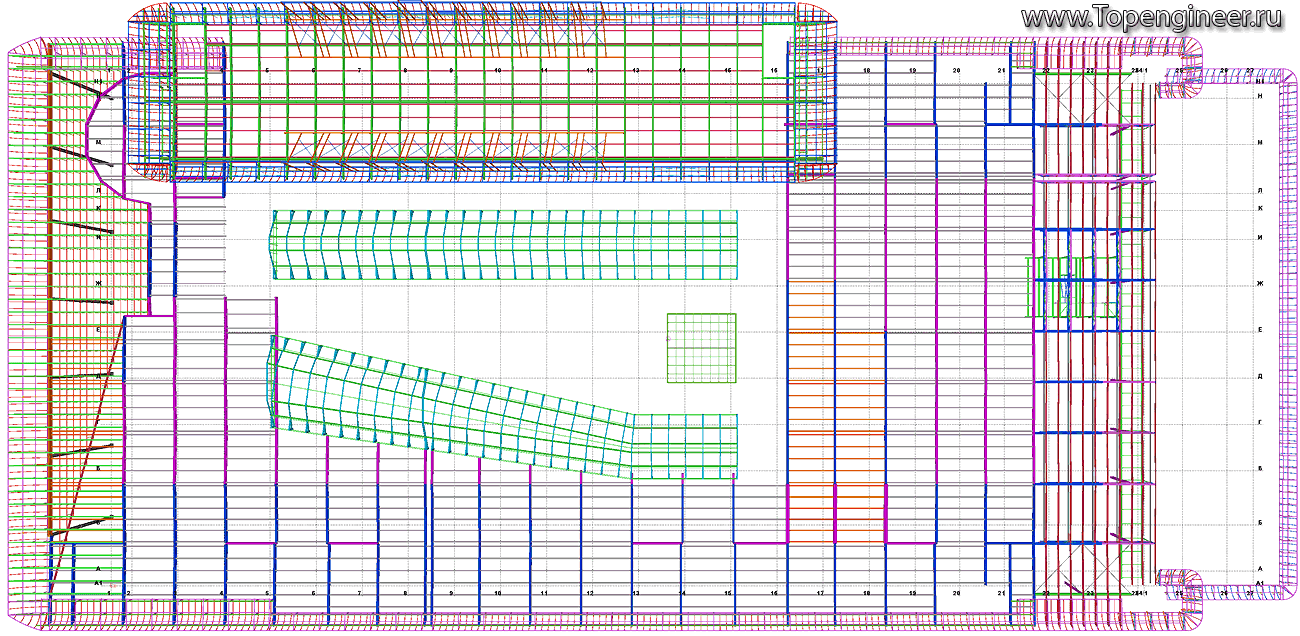Select the small green square grid block
Viewport: 1300px width, 636px height.
tap(702, 348)
